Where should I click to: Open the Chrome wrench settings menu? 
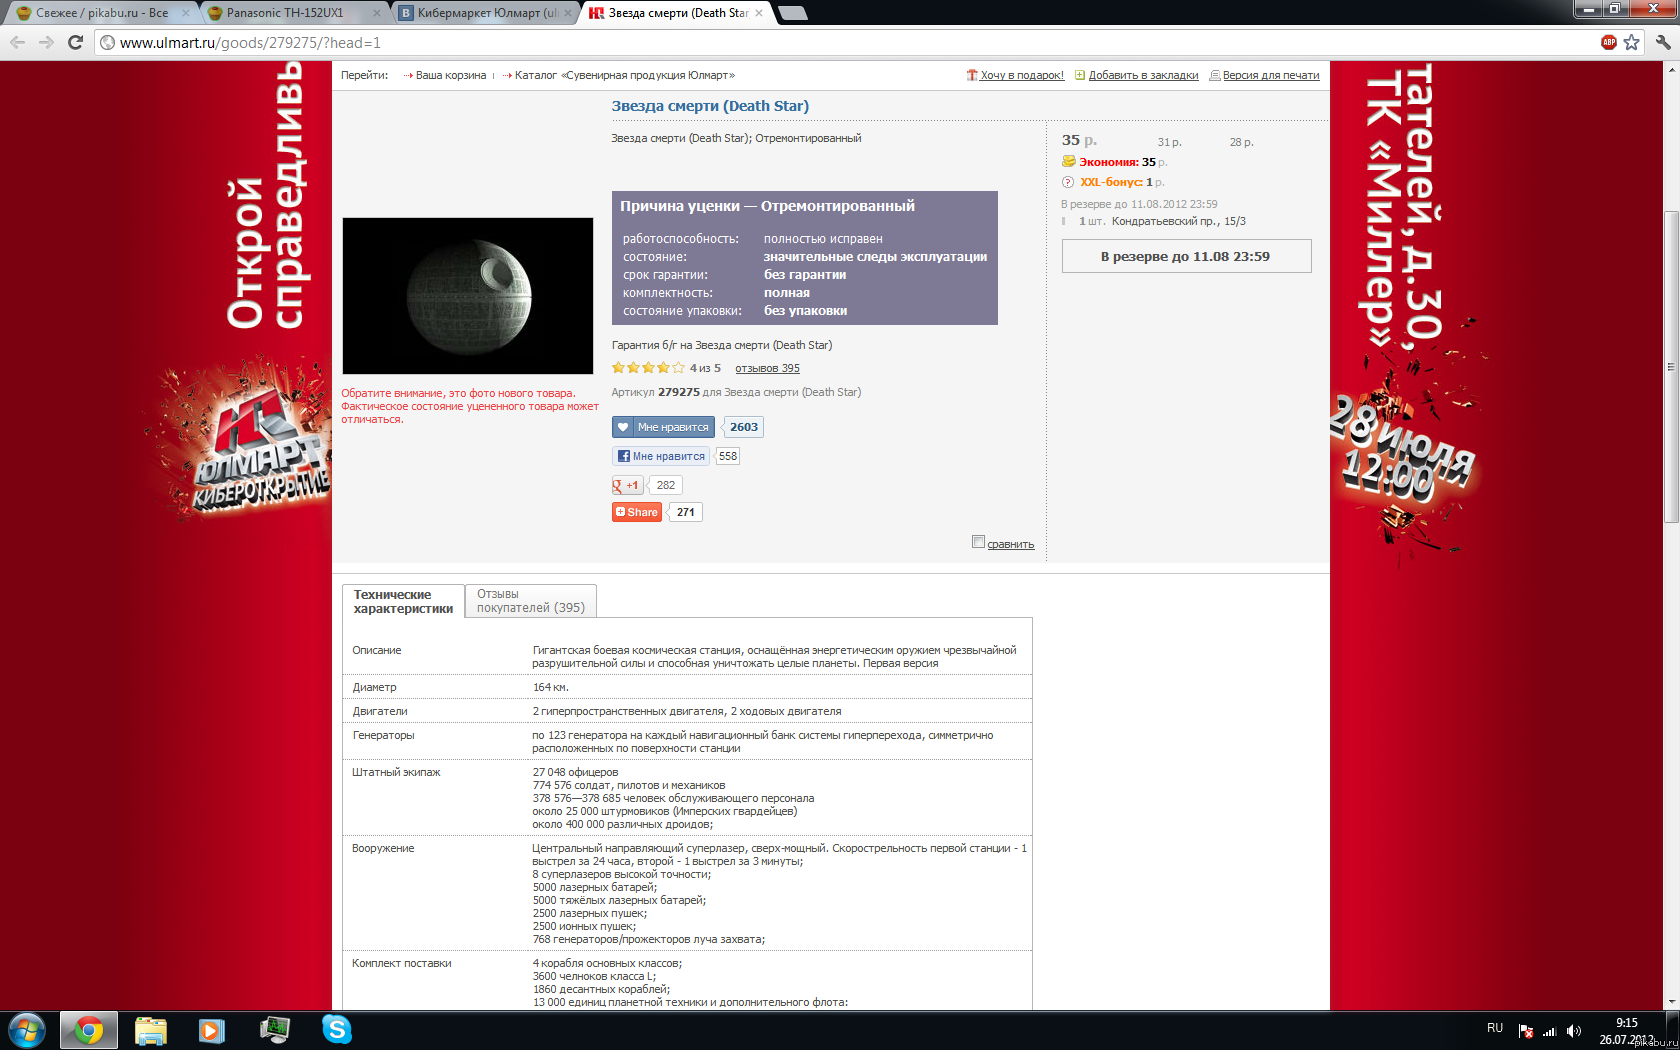1662,42
